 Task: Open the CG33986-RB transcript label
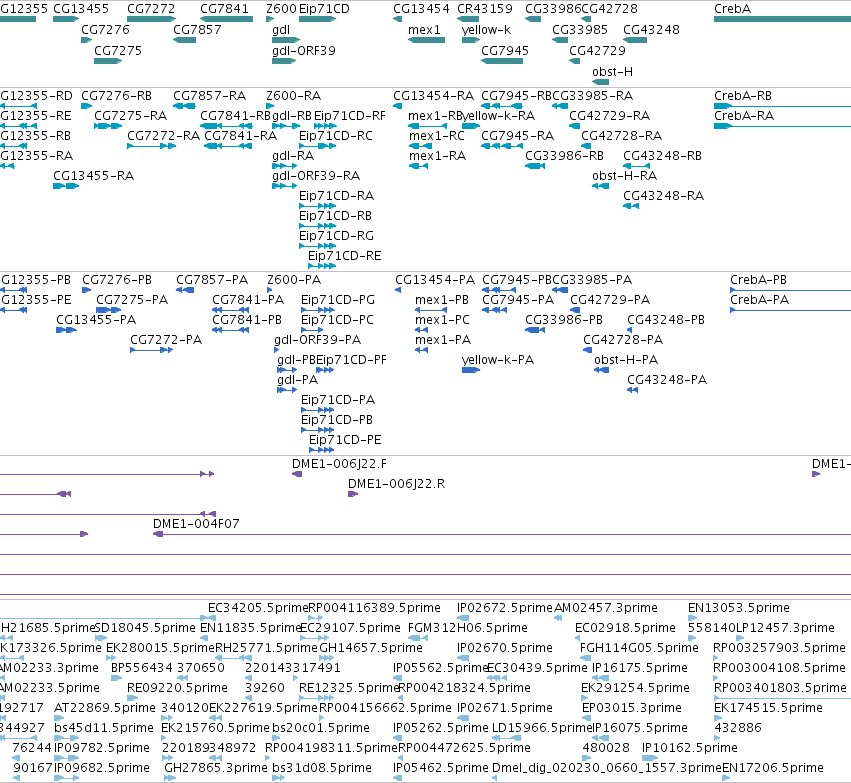coord(564,156)
